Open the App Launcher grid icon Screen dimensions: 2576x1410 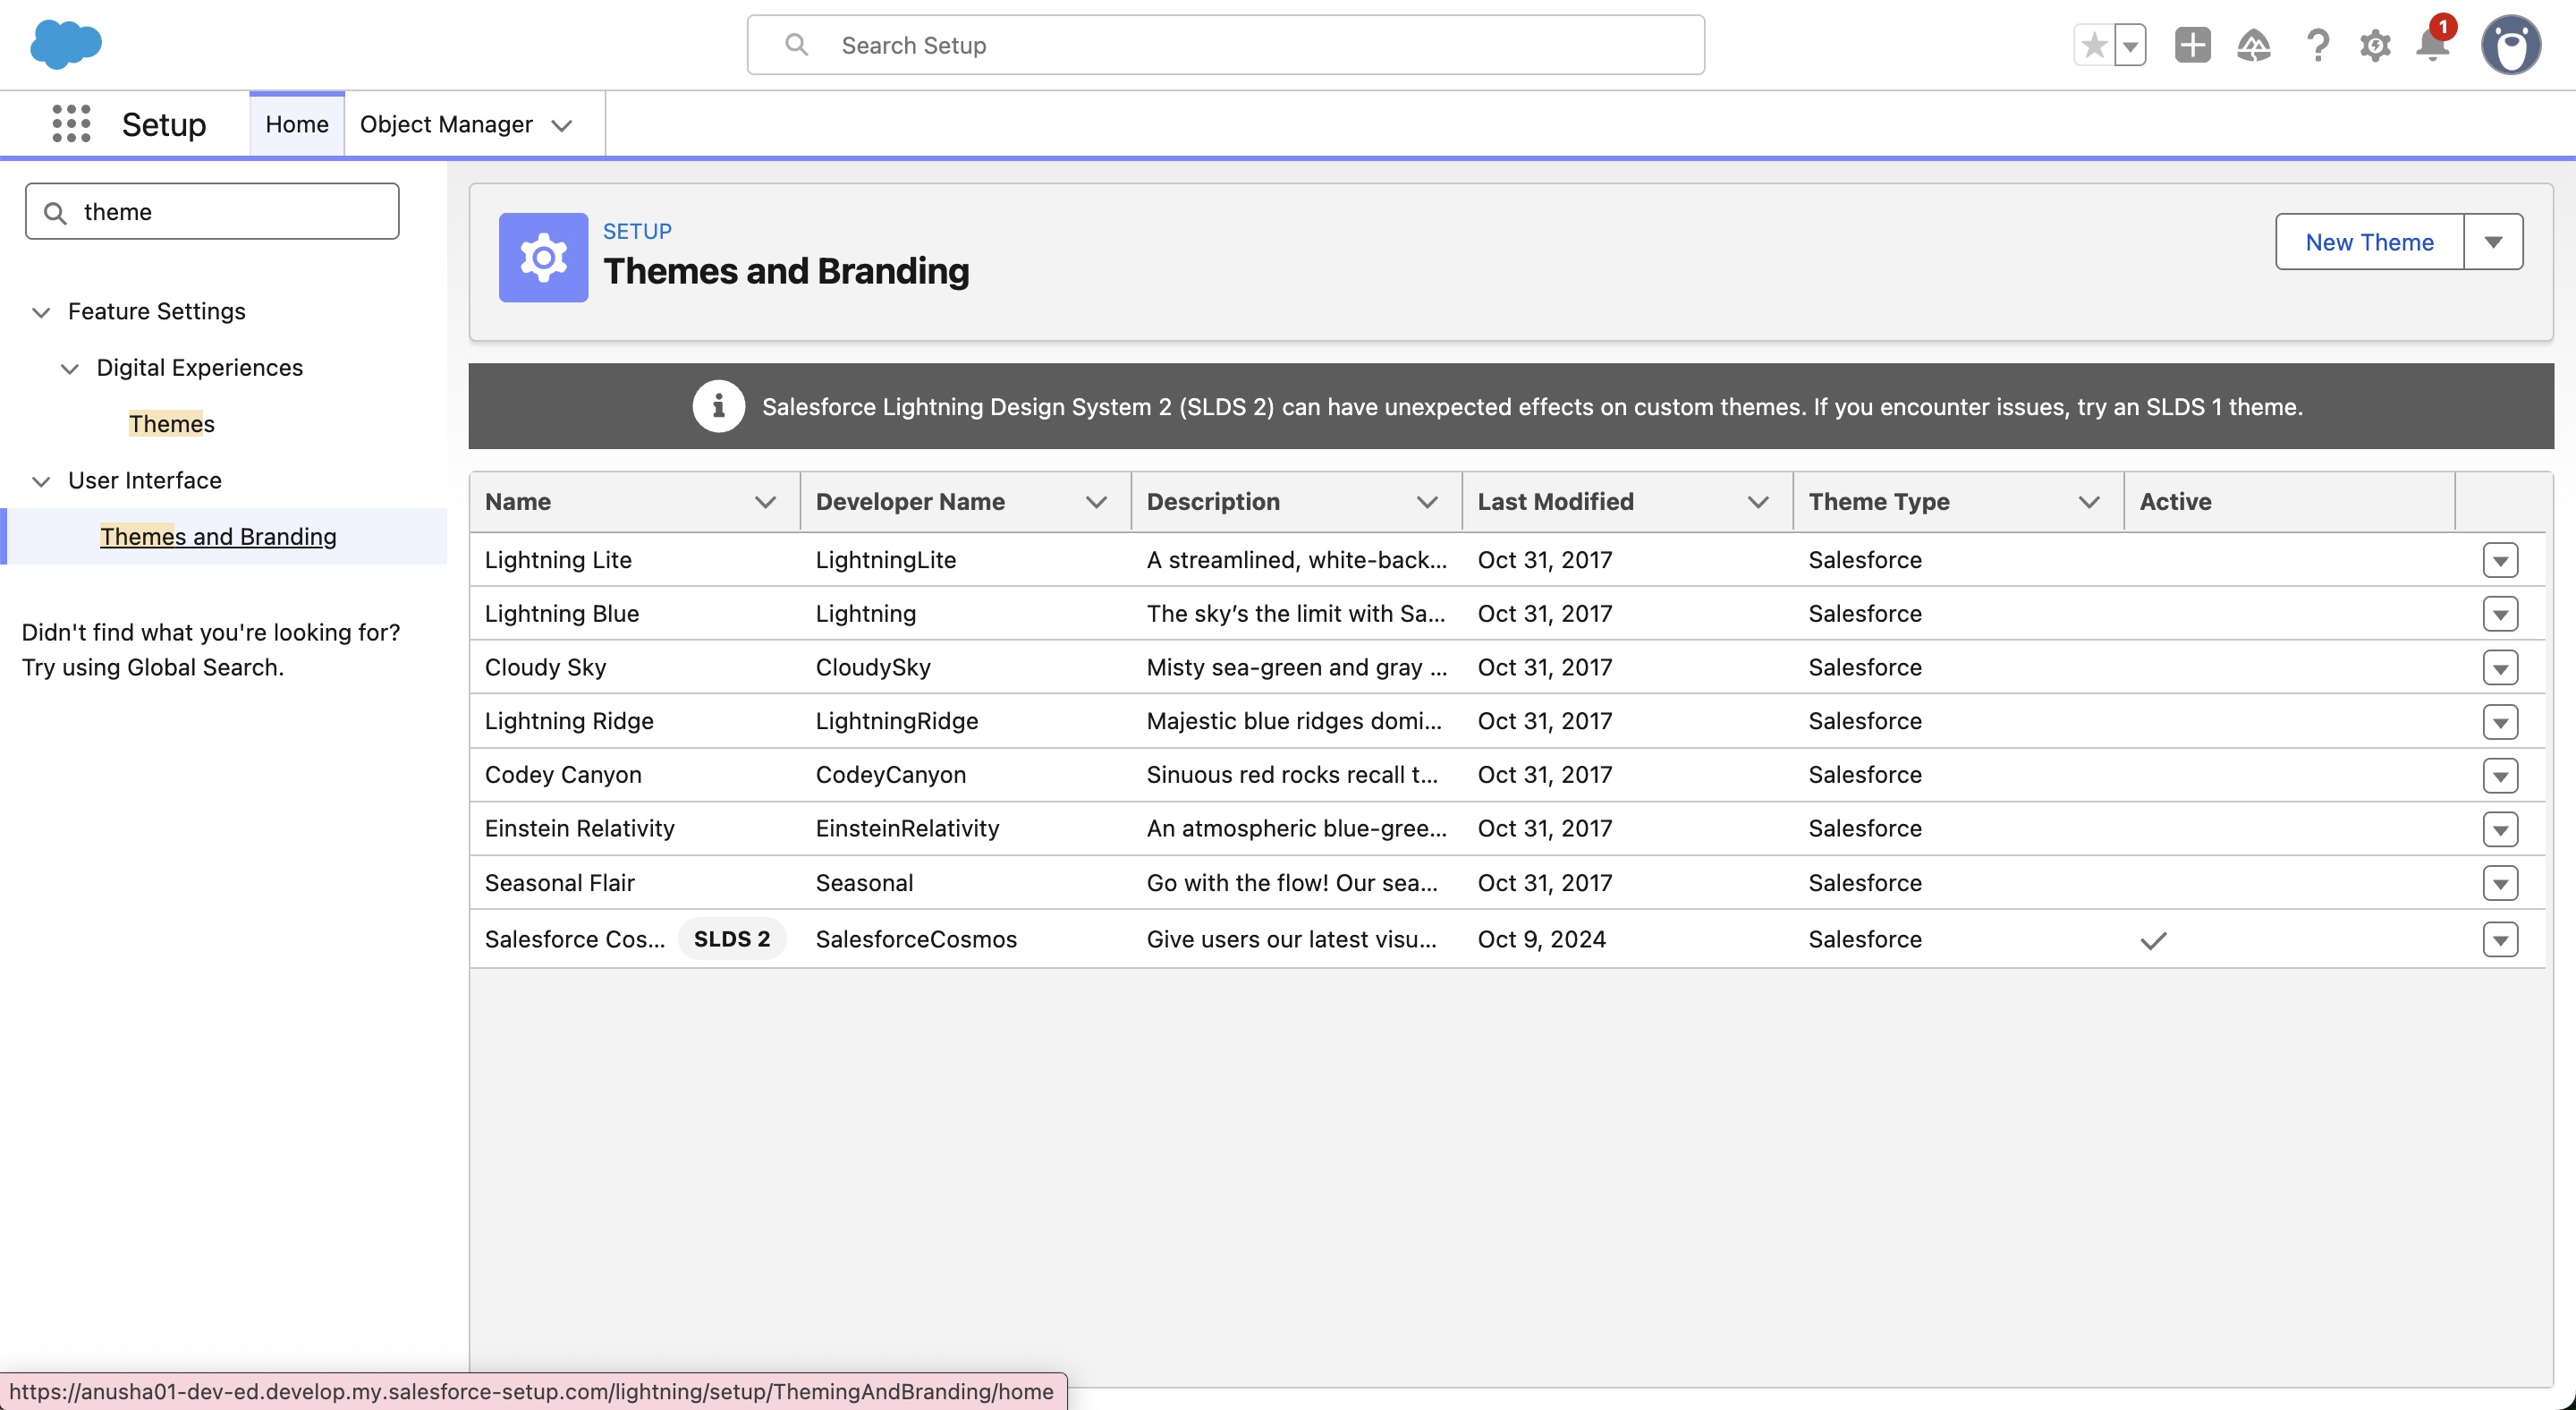(x=71, y=124)
